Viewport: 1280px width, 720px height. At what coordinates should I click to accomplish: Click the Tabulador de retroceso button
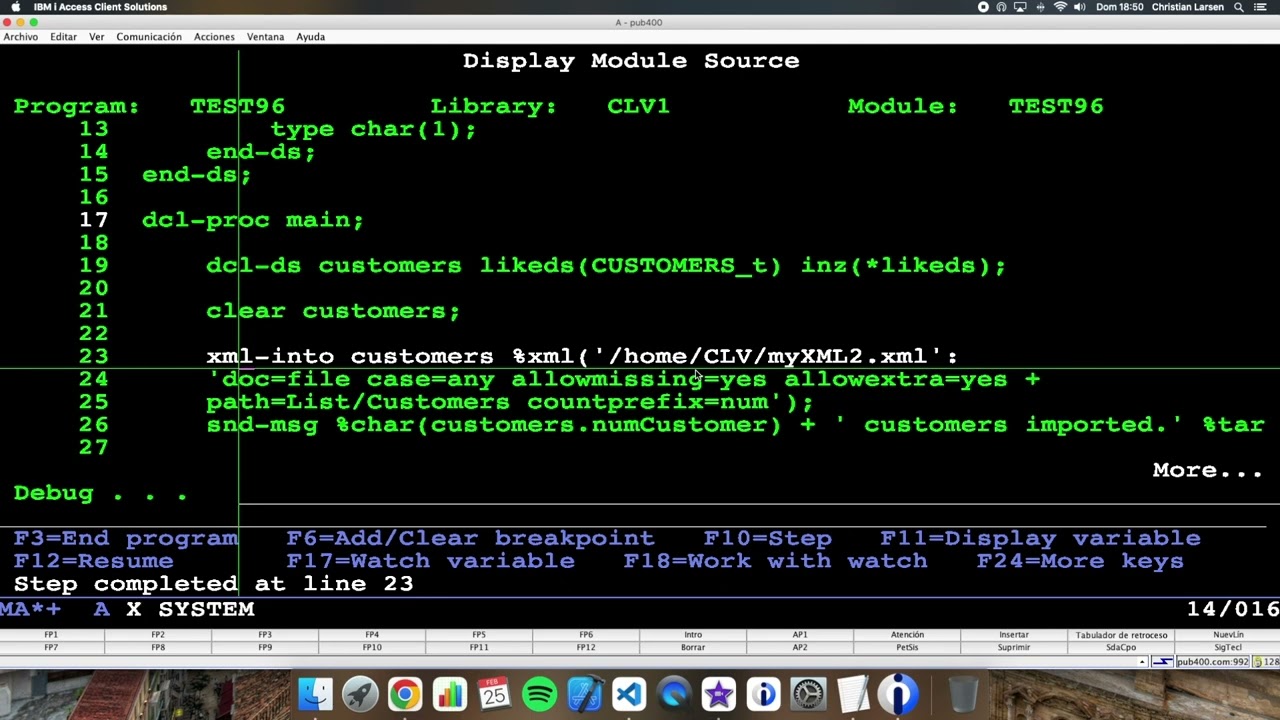pos(1121,634)
